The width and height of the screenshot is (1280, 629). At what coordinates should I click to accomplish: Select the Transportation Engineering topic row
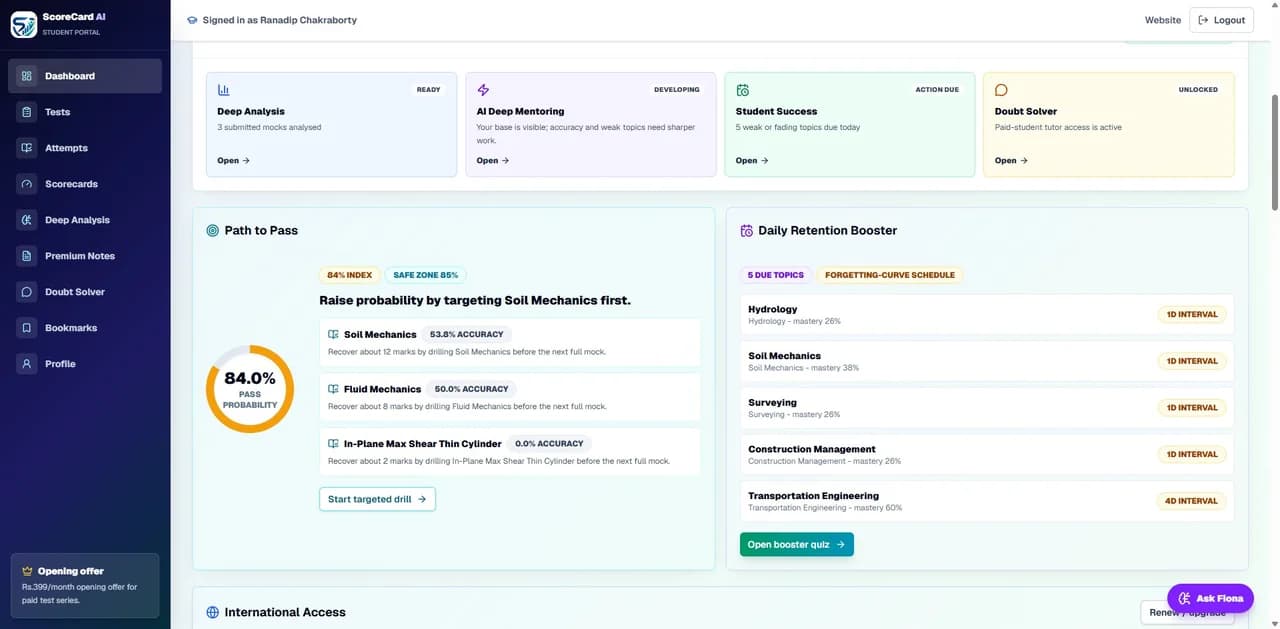[x=989, y=501]
